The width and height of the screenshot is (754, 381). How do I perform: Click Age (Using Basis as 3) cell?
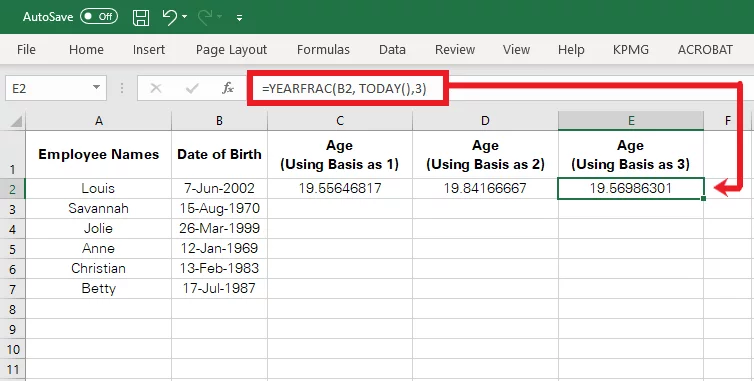[x=631, y=154]
